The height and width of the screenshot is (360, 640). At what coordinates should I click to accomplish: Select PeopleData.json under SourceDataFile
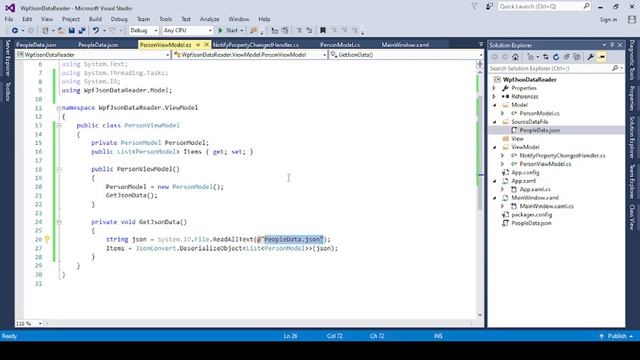(x=540, y=130)
